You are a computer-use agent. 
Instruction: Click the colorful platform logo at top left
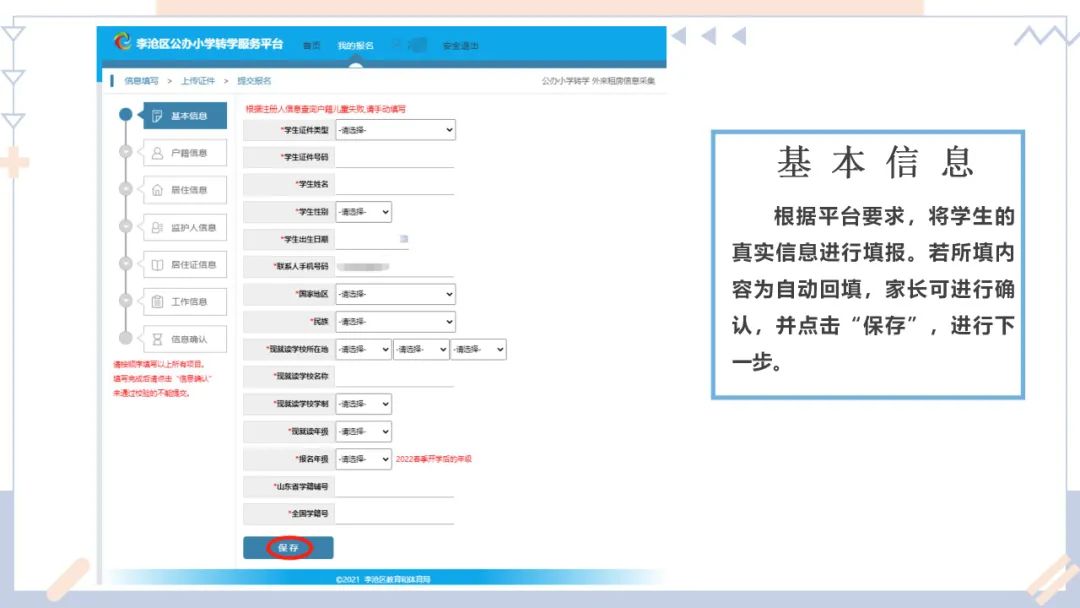point(122,43)
